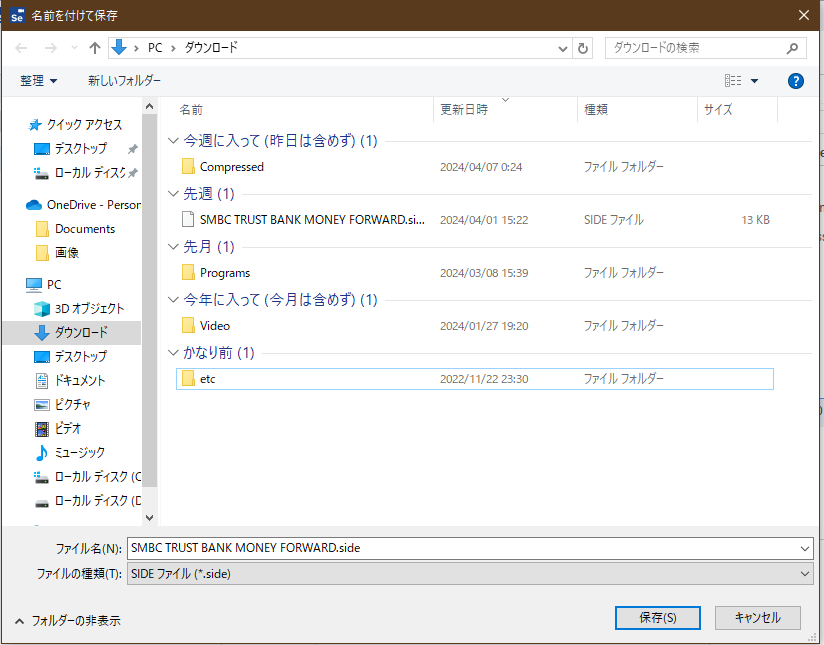Open the help question mark icon
The height and width of the screenshot is (645, 824).
coord(796,81)
